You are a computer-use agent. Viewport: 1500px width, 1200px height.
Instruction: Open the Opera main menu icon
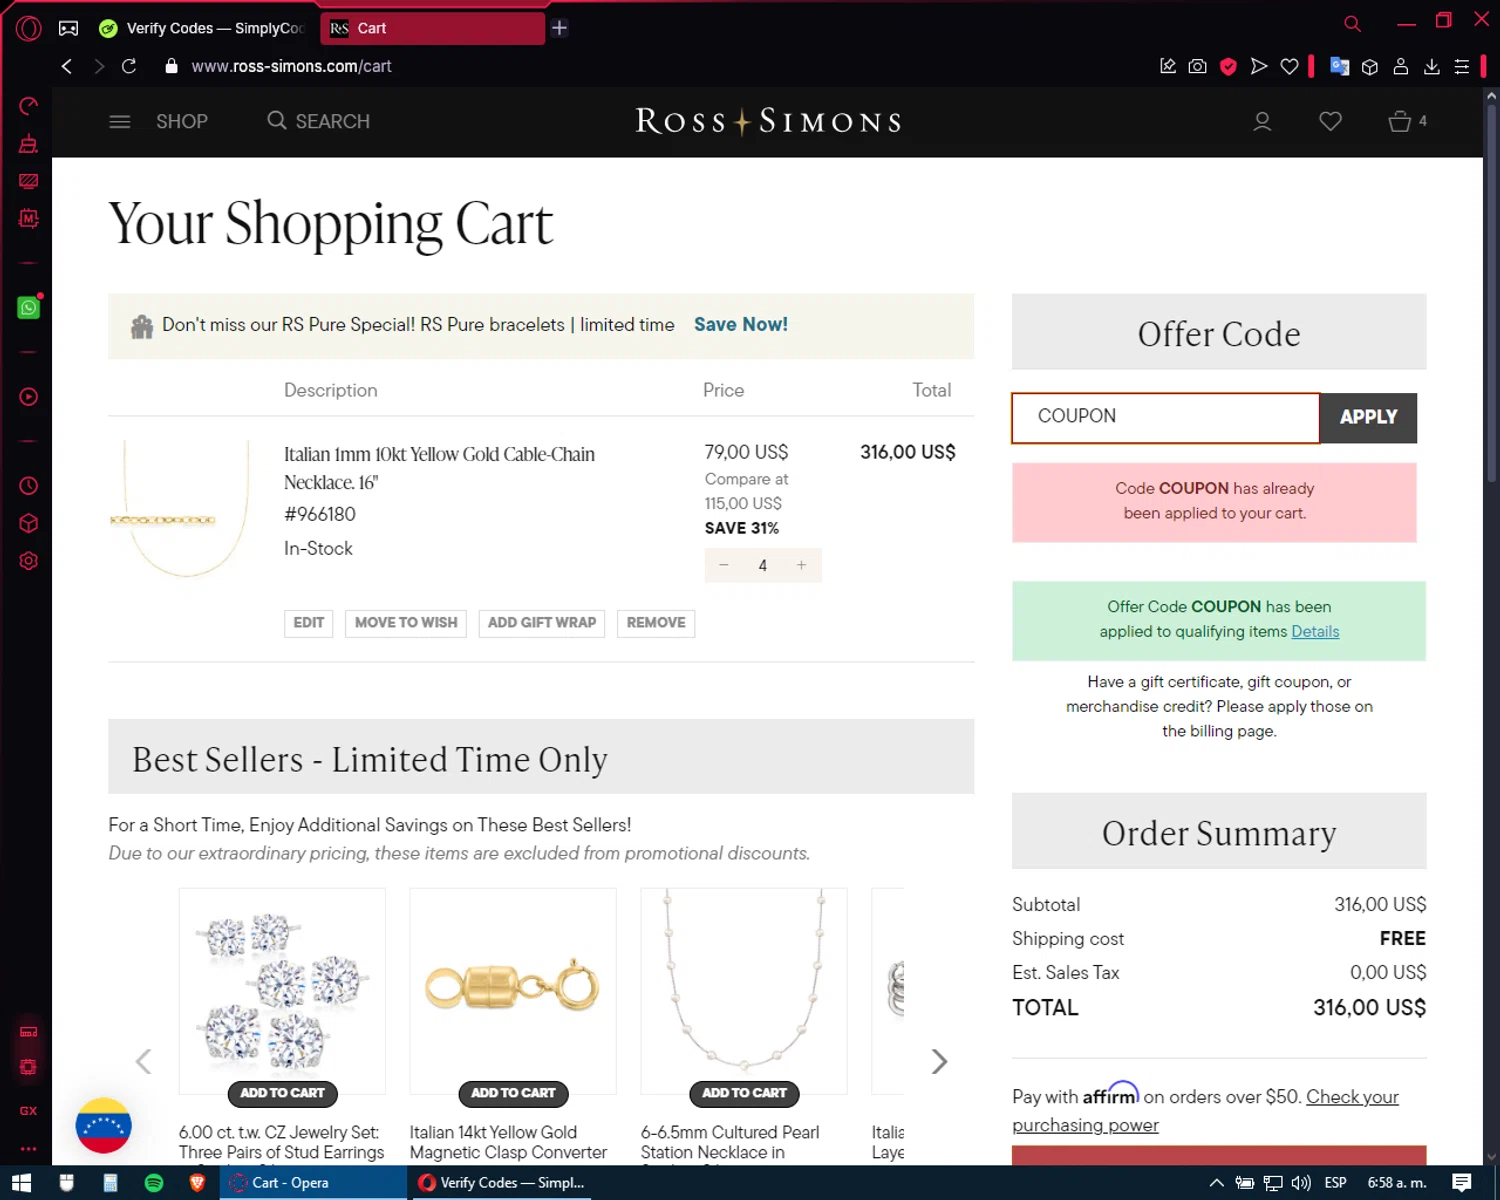(28, 28)
